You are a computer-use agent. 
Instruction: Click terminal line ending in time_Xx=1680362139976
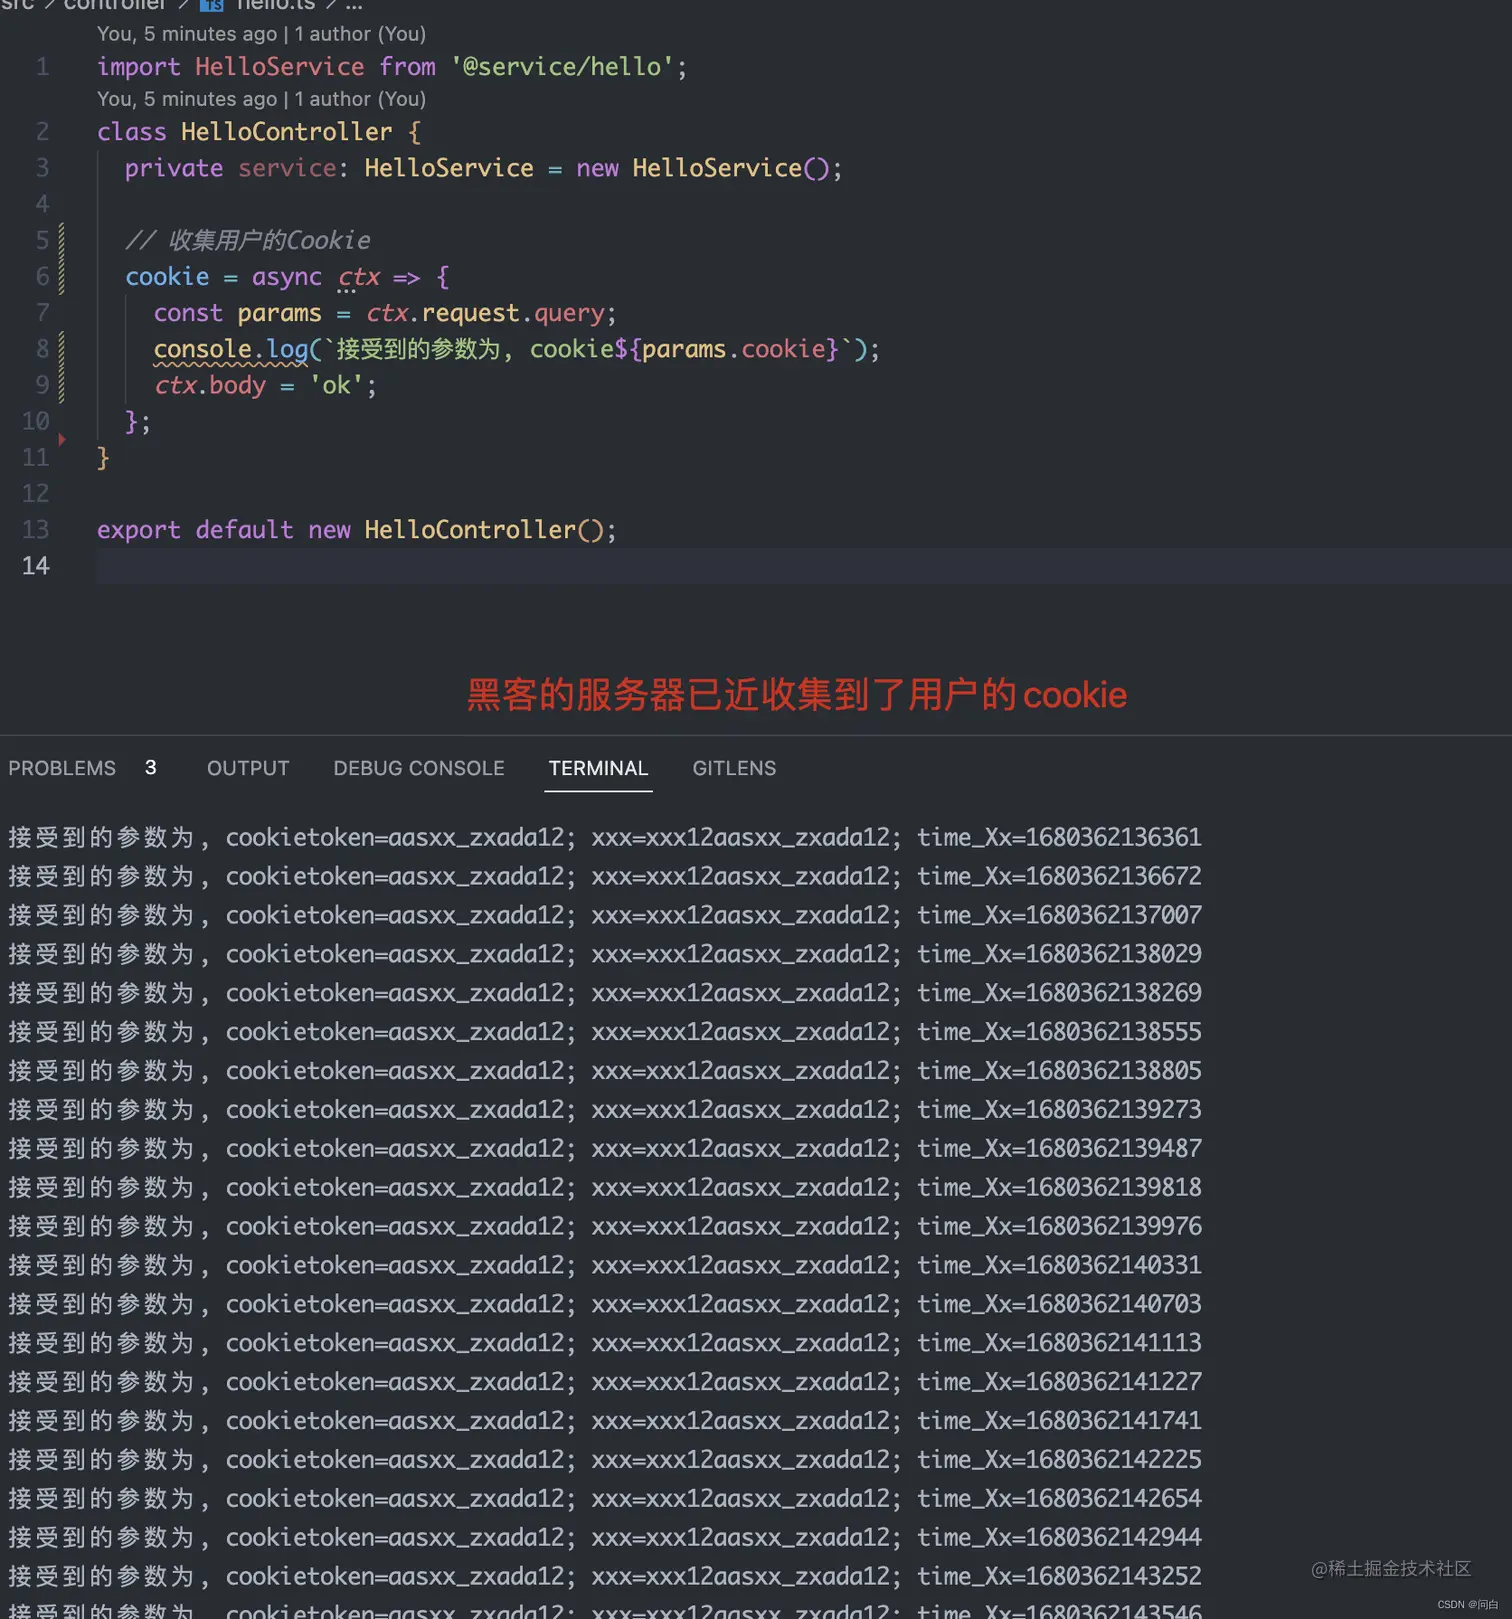(x=605, y=1227)
